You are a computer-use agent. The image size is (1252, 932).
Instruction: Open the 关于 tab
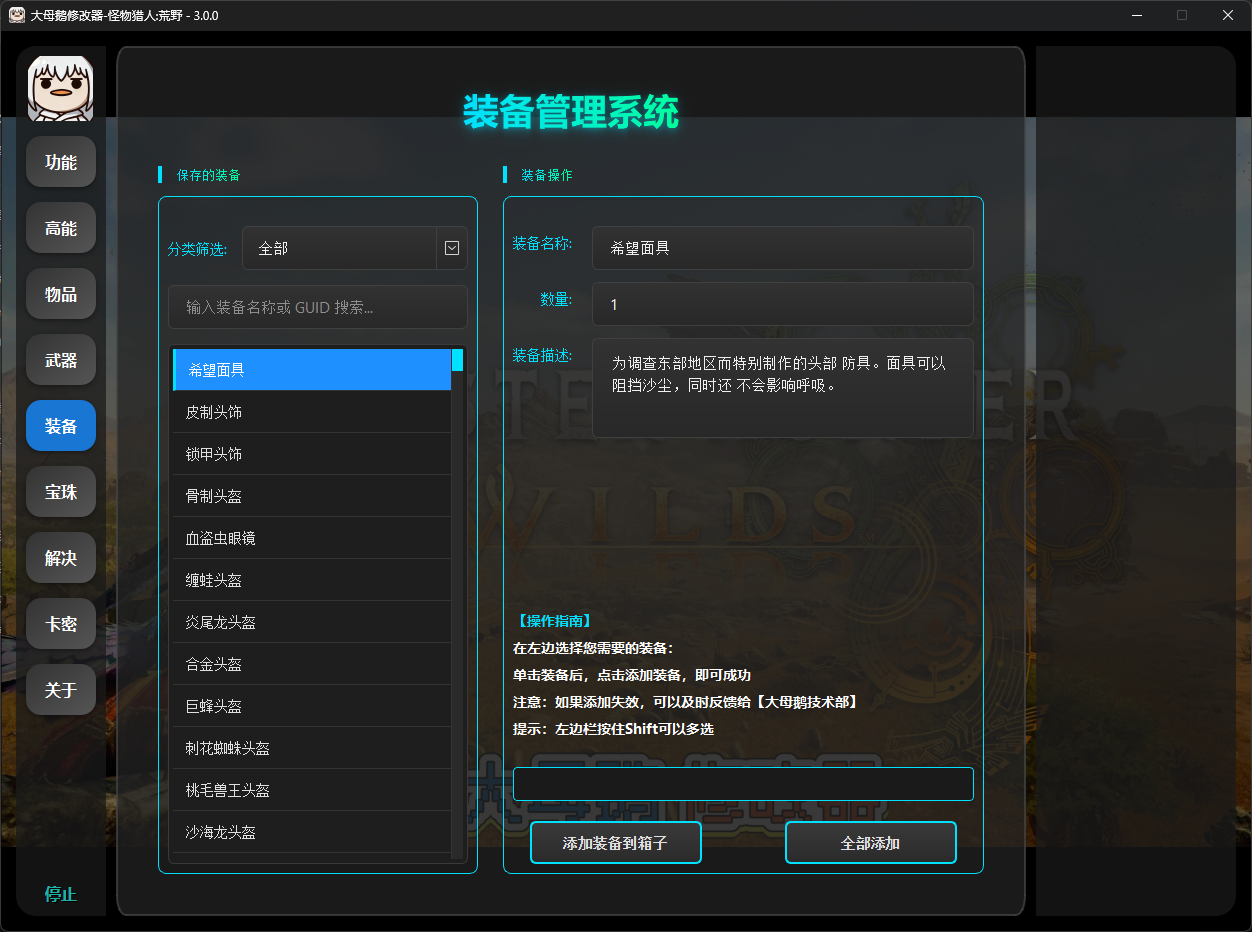point(61,690)
